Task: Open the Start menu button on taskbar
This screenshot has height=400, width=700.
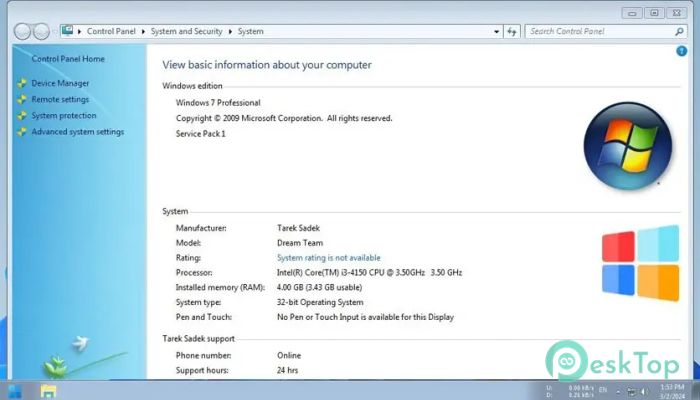Action: tap(14, 392)
